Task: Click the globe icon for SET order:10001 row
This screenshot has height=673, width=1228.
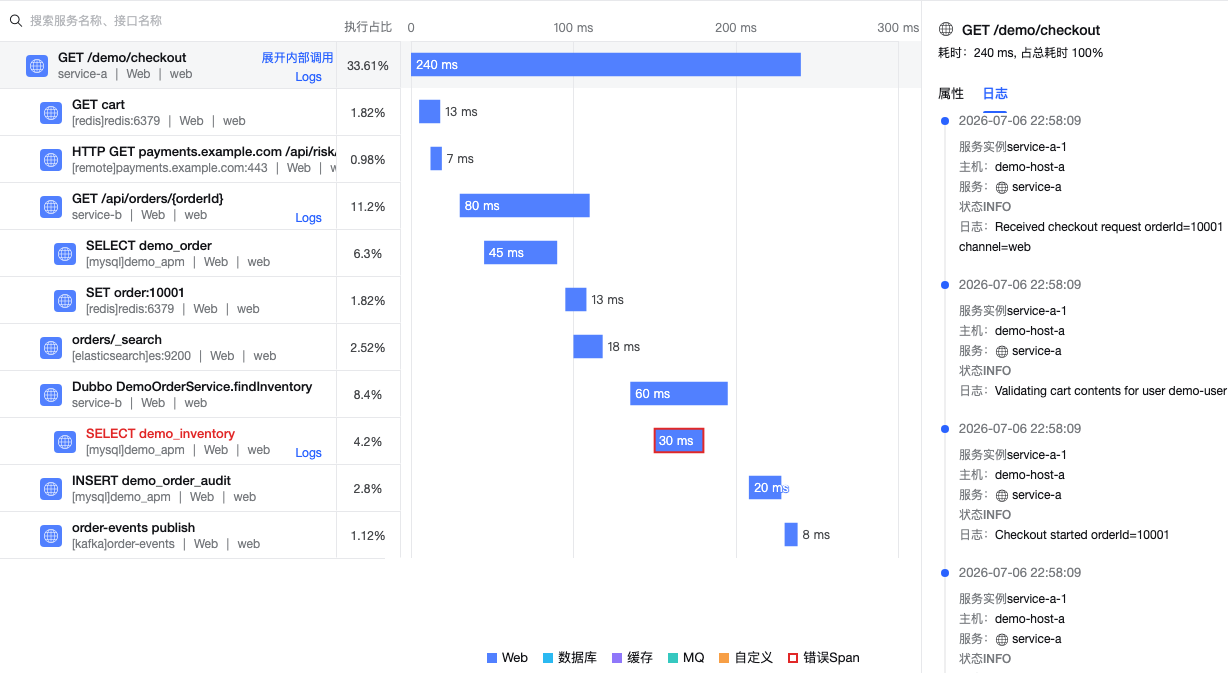Action: (x=65, y=301)
